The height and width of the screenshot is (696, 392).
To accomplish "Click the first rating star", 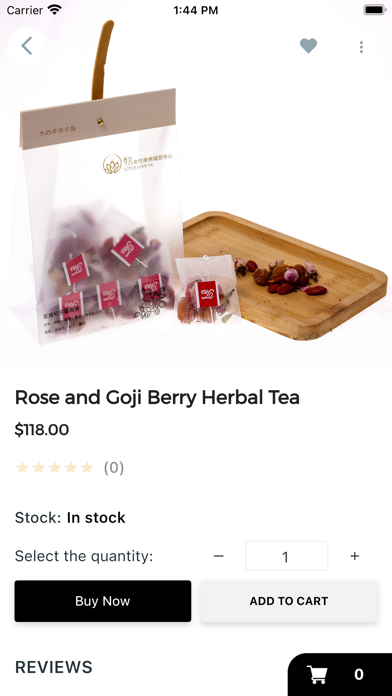I will (22, 467).
